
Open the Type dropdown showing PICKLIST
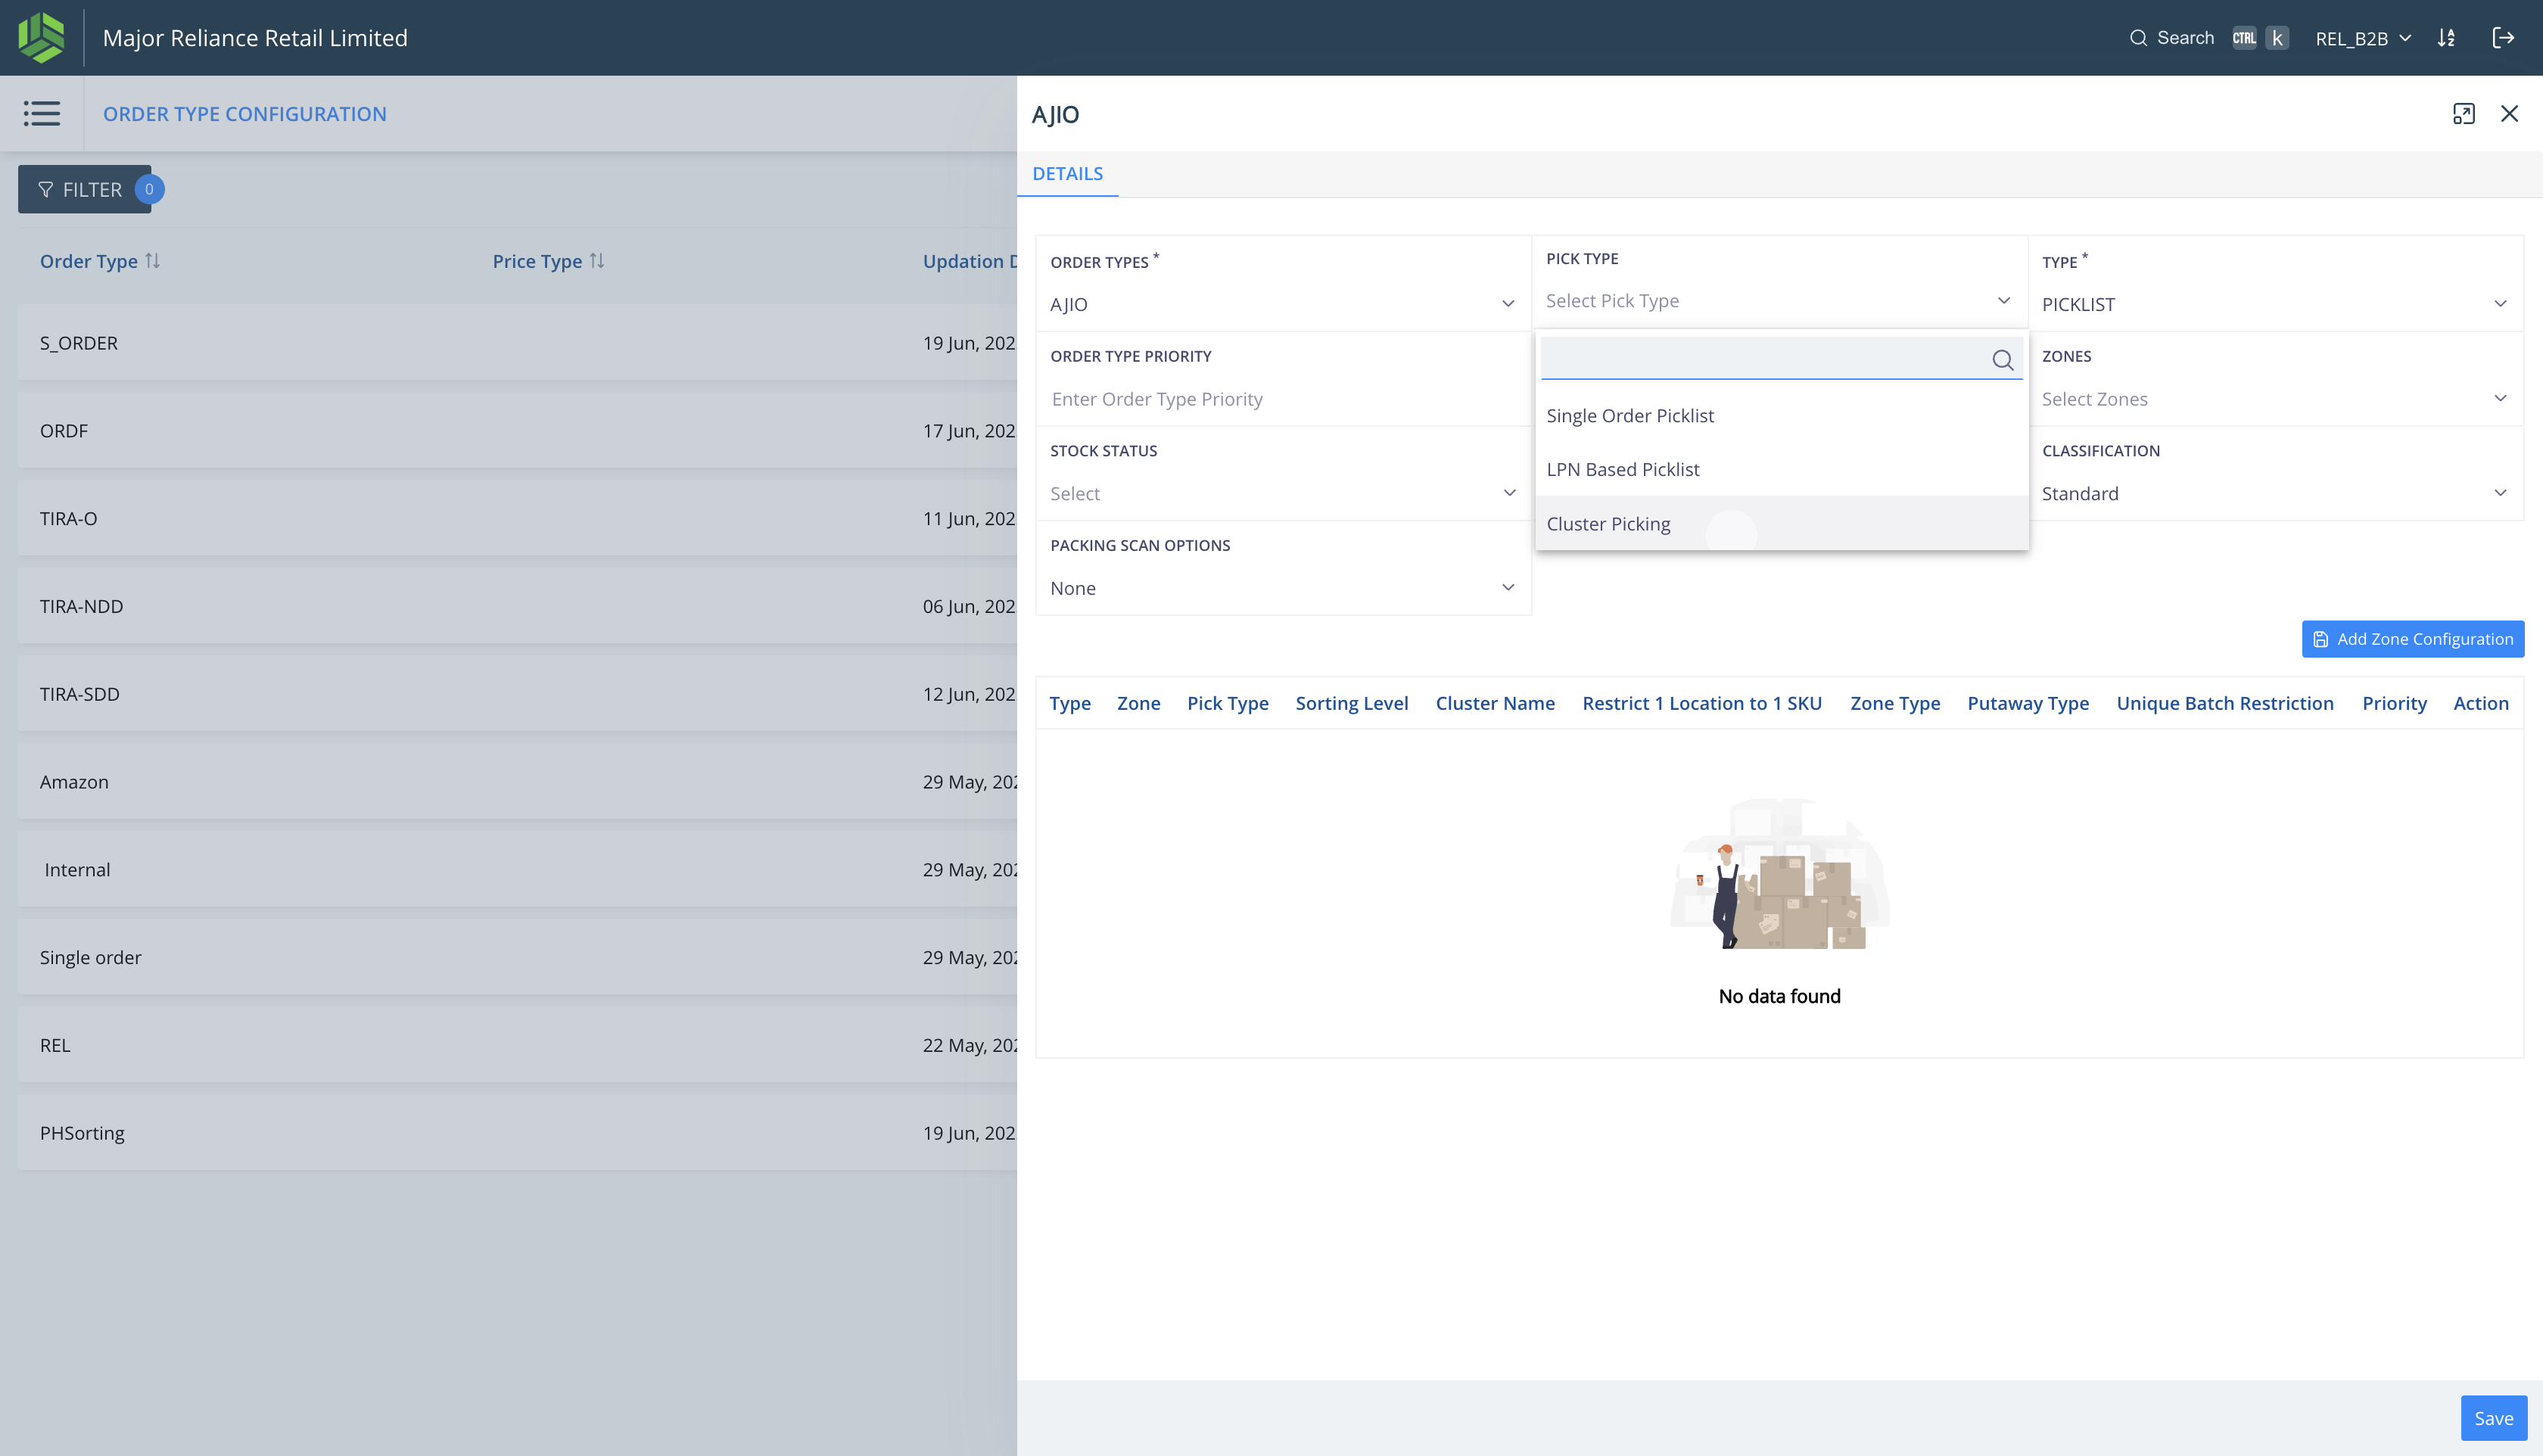pos(2275,304)
